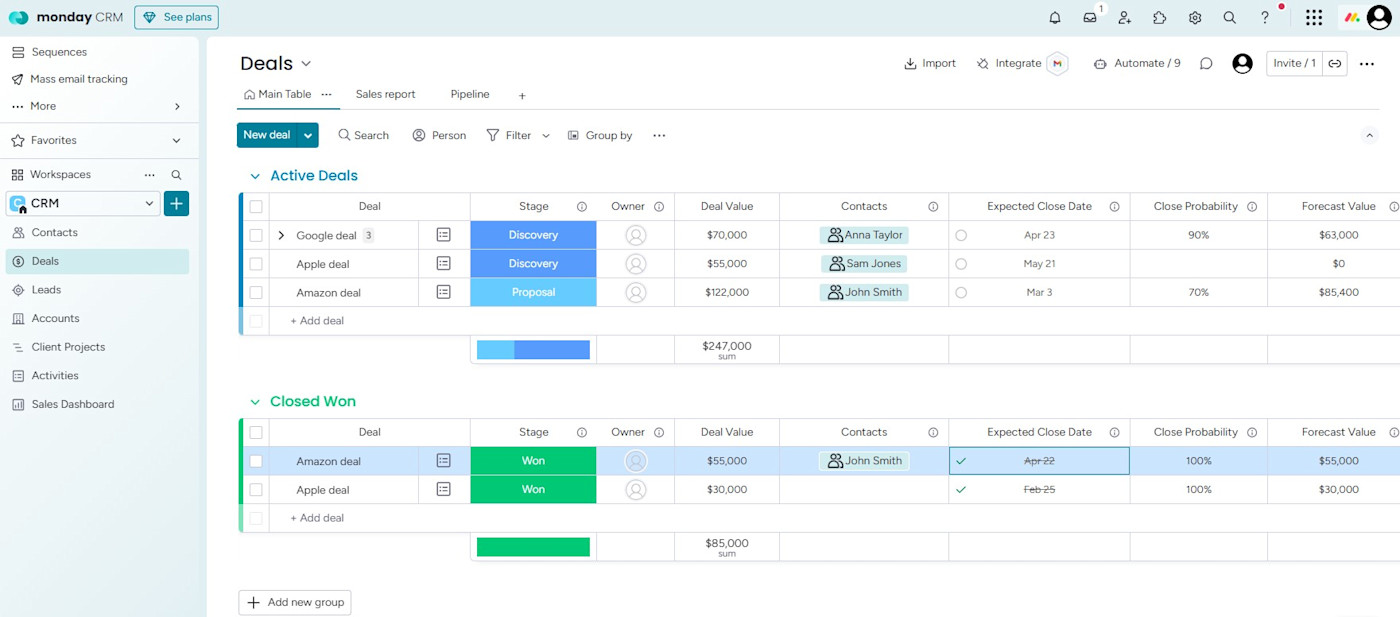
Task: Click Add deal row in Active Deals
Action: point(317,321)
